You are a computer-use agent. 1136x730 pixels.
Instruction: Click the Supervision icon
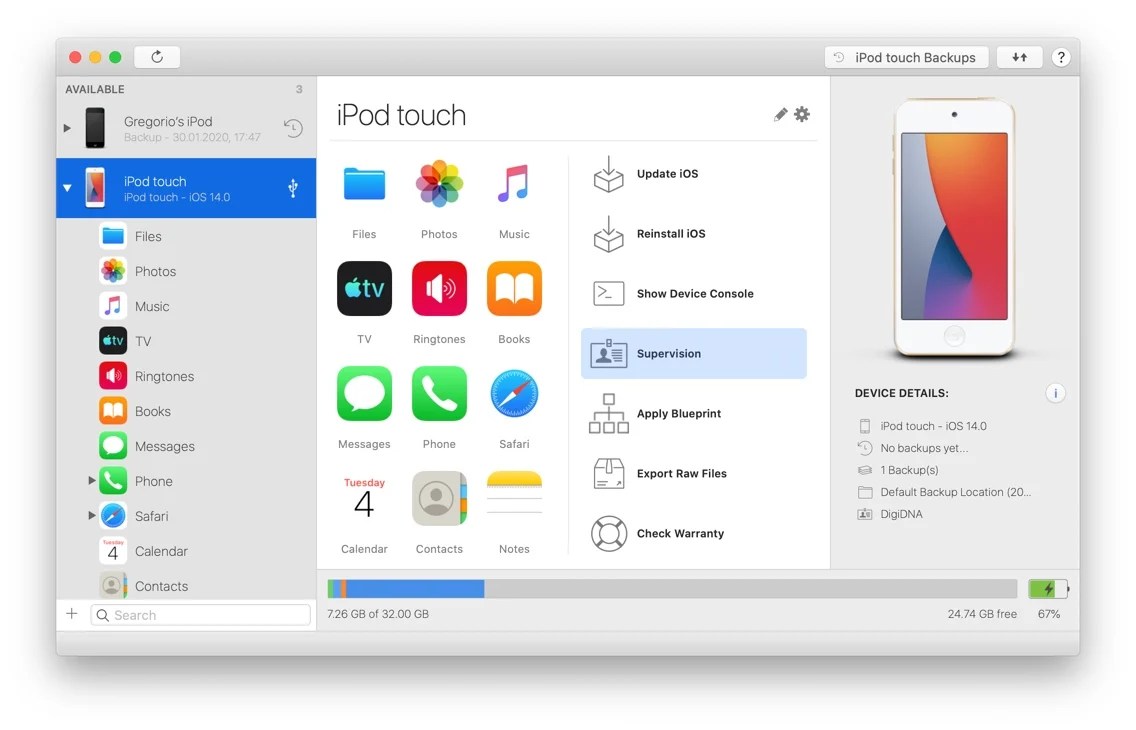tap(608, 353)
